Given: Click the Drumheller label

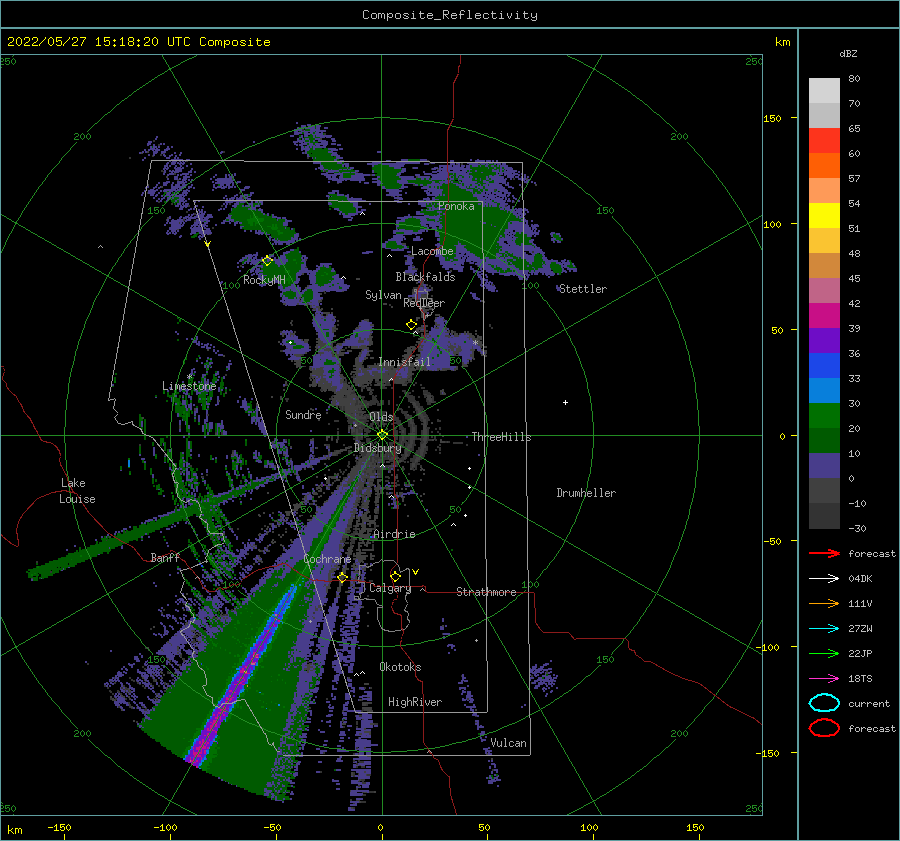Looking at the screenshot, I should (586, 493).
